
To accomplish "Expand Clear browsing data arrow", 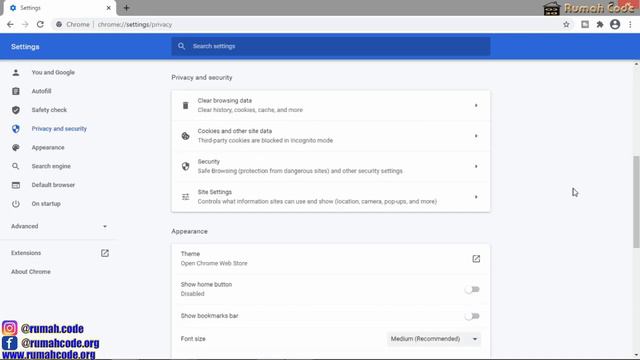I will [x=476, y=105].
